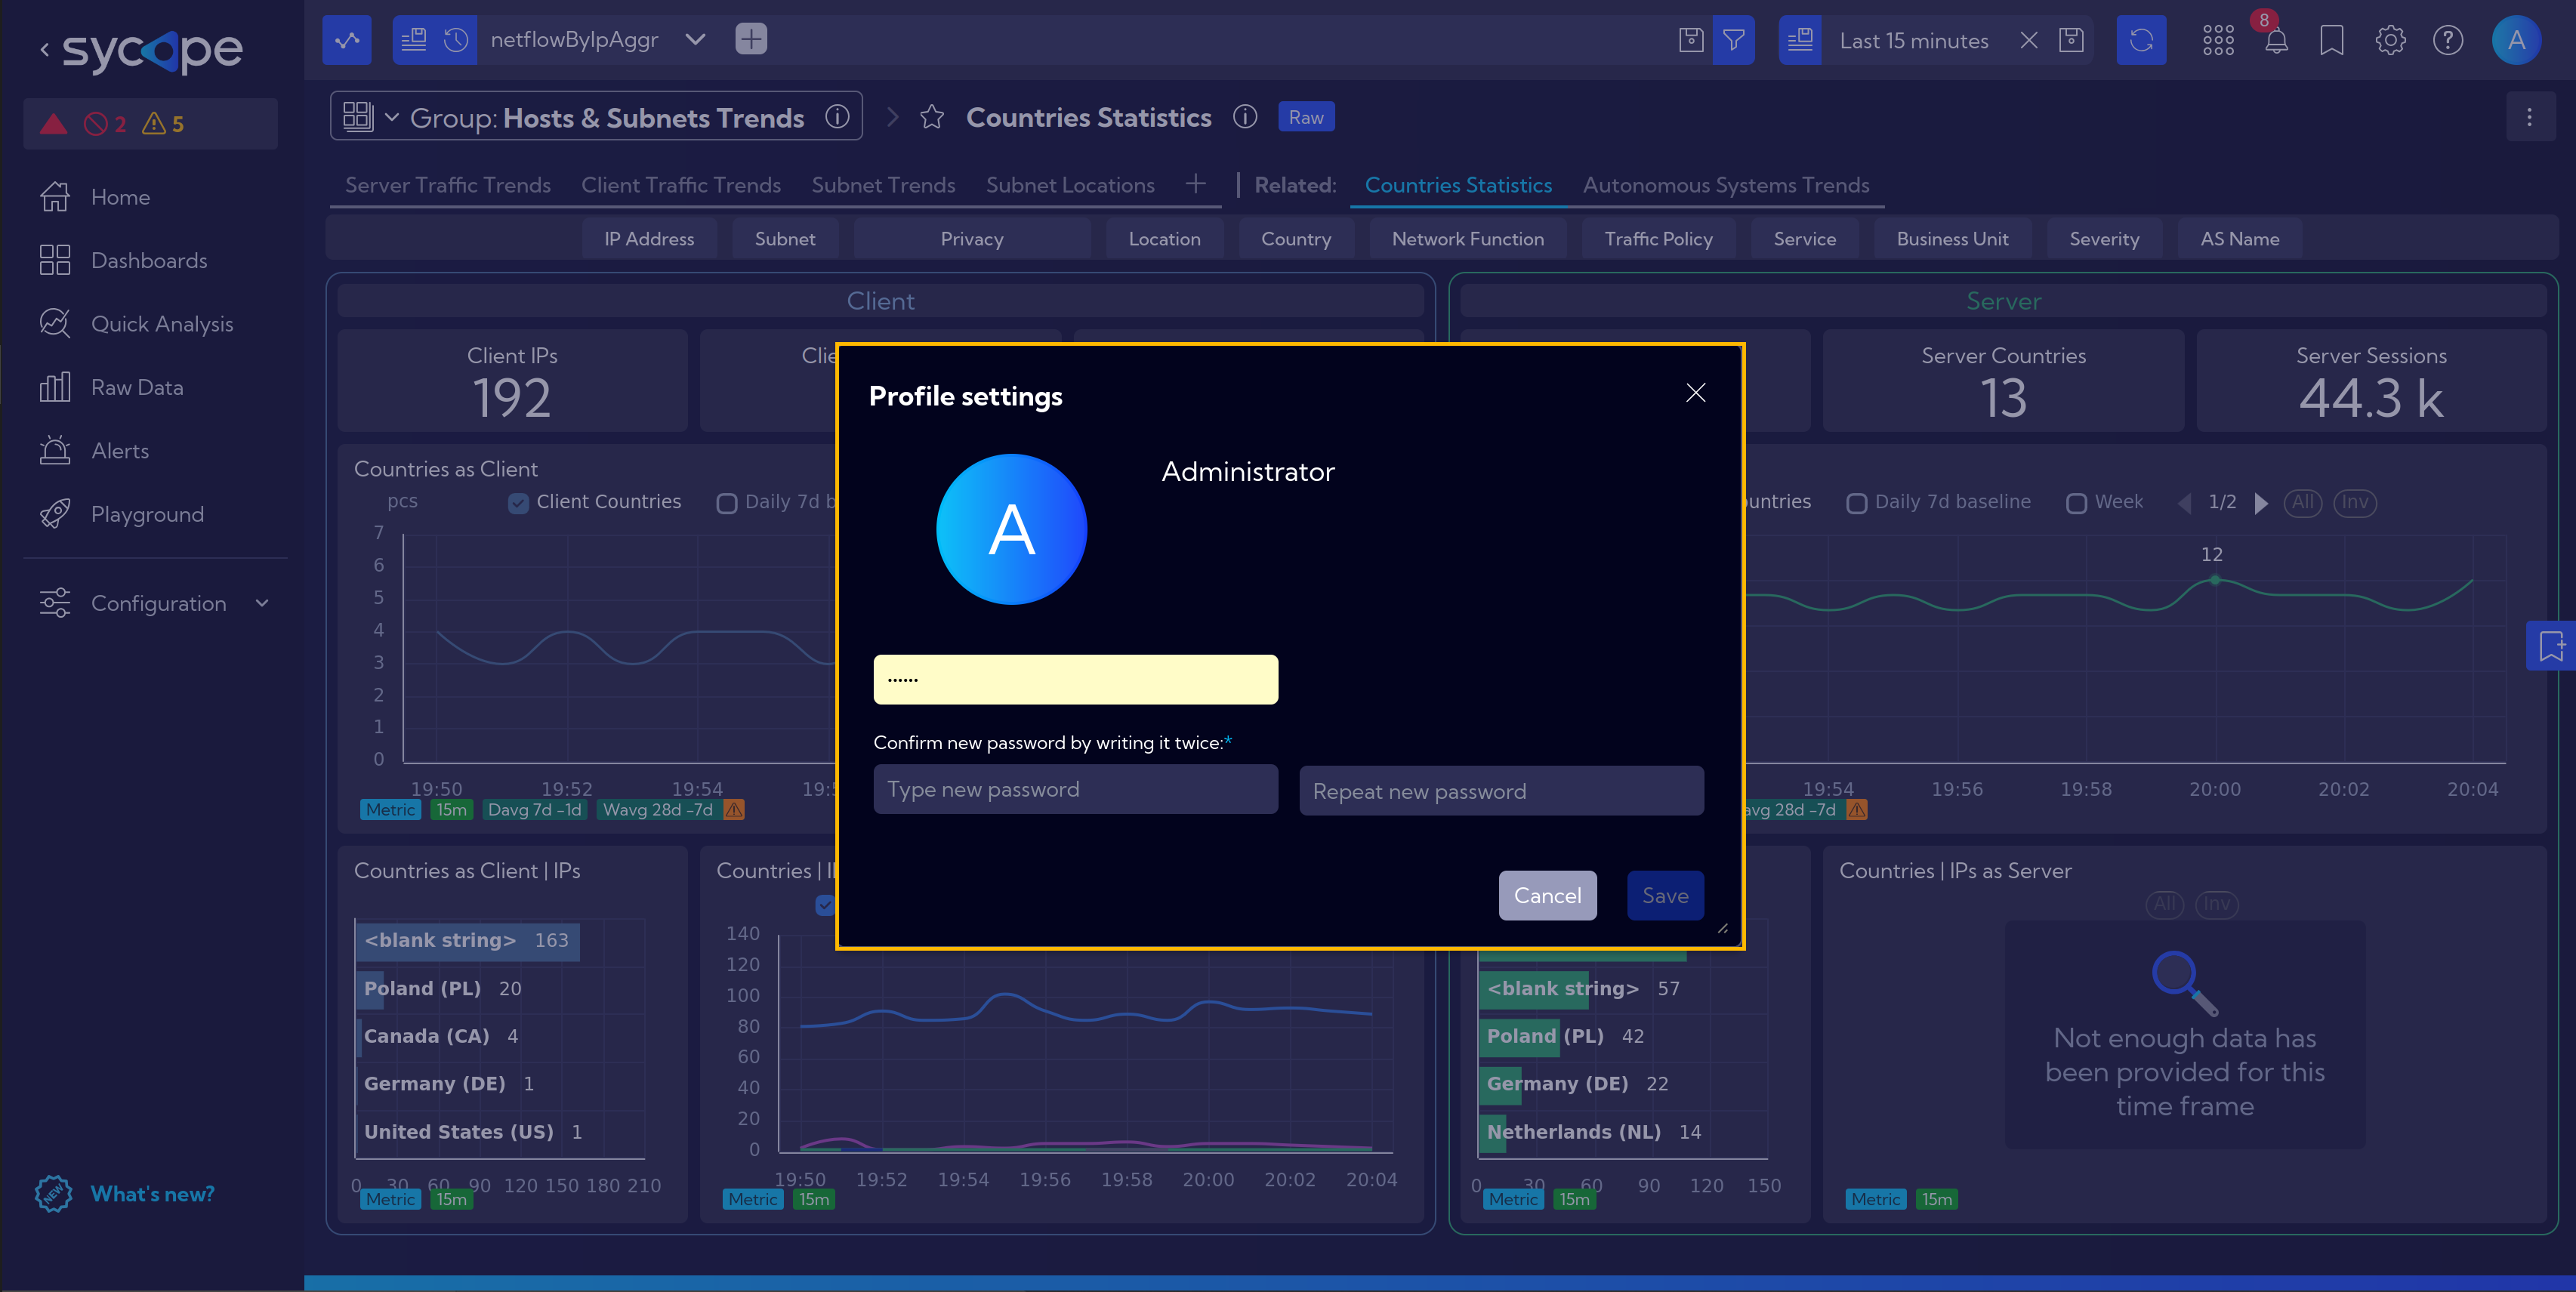Switch to the Subnet Locations tab
The image size is (2576, 1292).
click(1069, 185)
